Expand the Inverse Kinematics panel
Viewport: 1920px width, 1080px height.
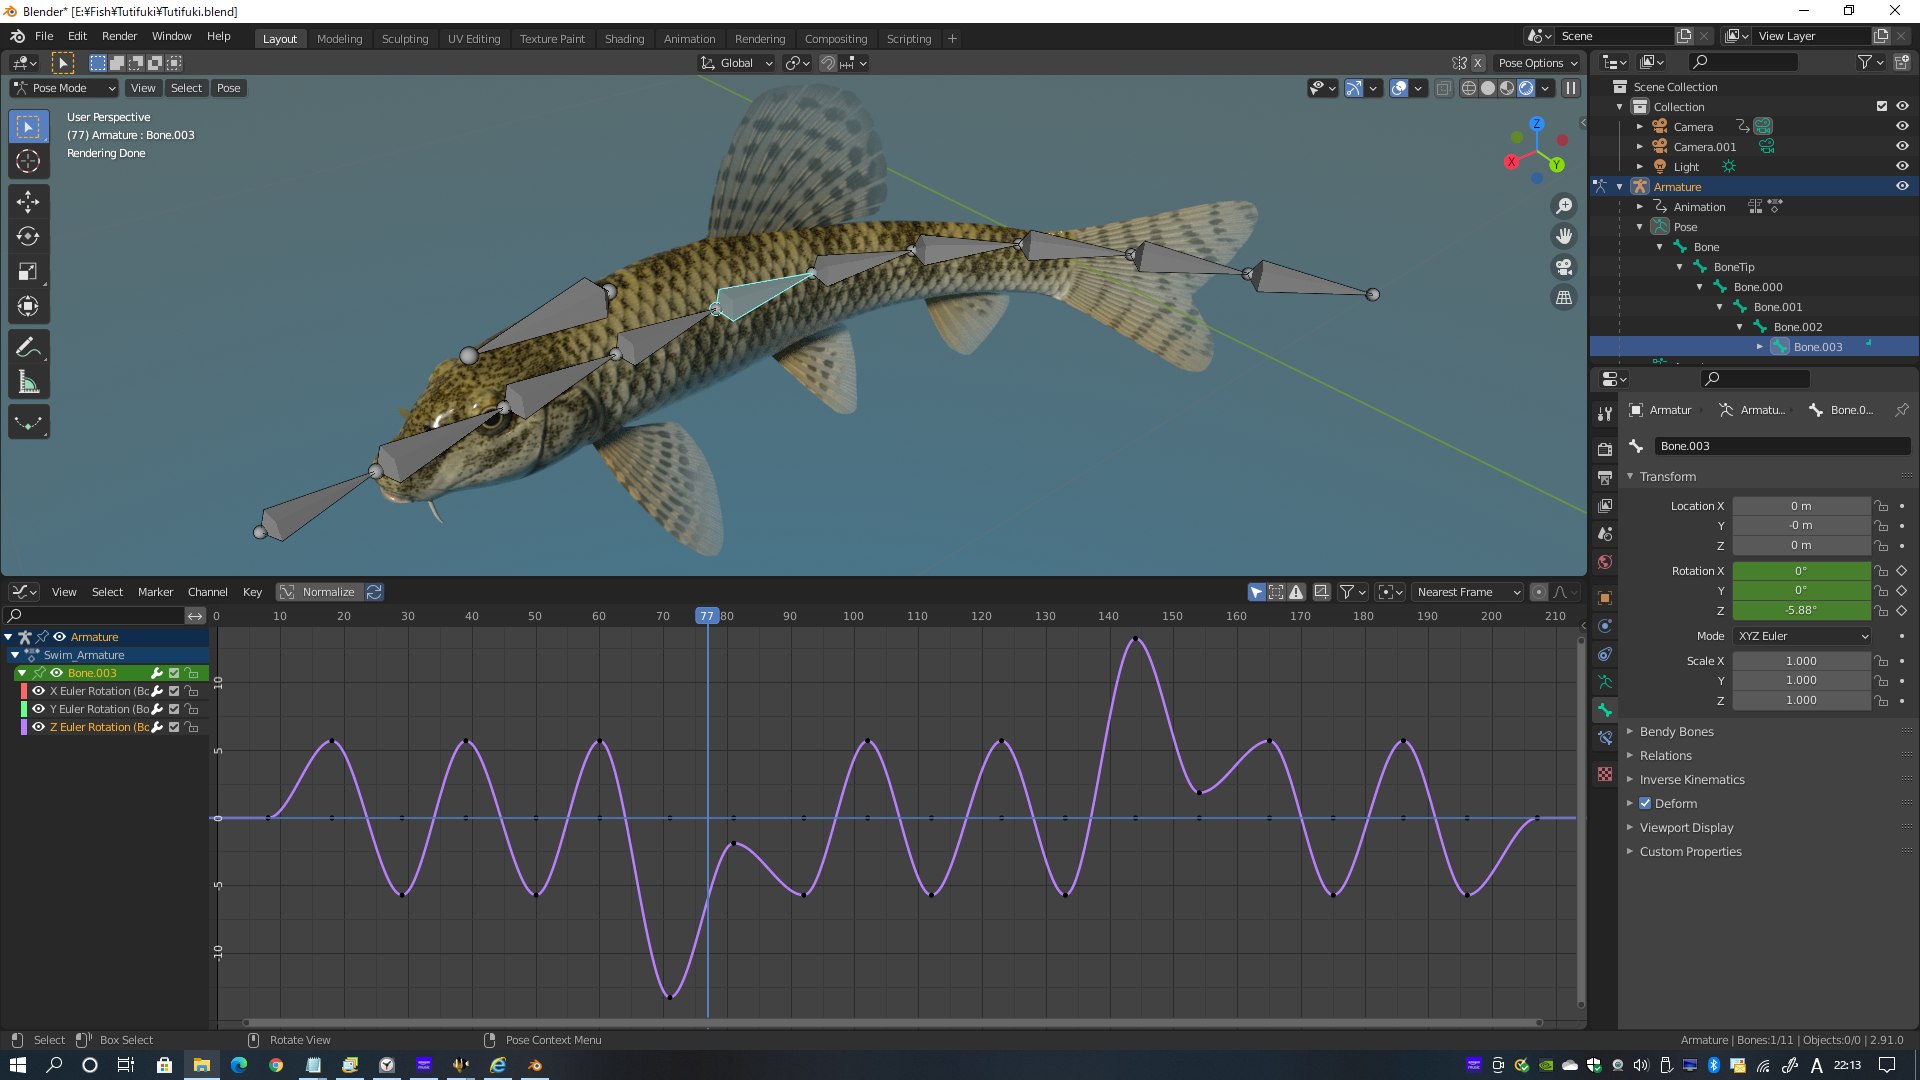coord(1691,780)
